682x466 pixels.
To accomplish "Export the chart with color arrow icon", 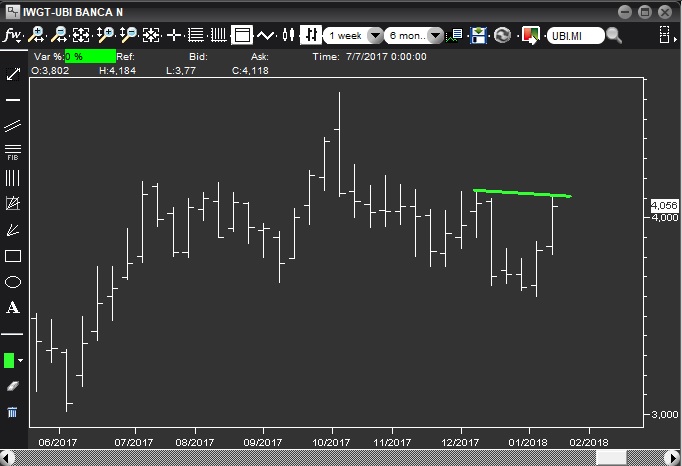I will 531,35.
